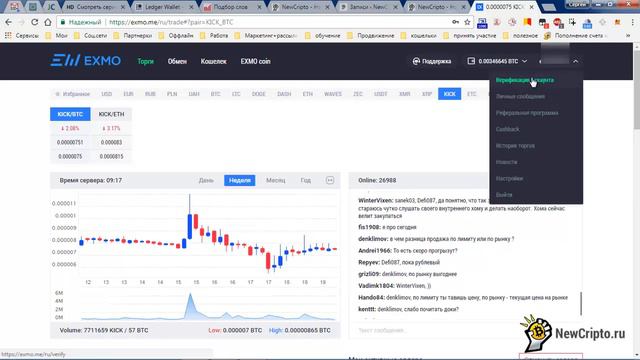
Task: Click the Volume 7711659 KICK text
Action: point(104,330)
